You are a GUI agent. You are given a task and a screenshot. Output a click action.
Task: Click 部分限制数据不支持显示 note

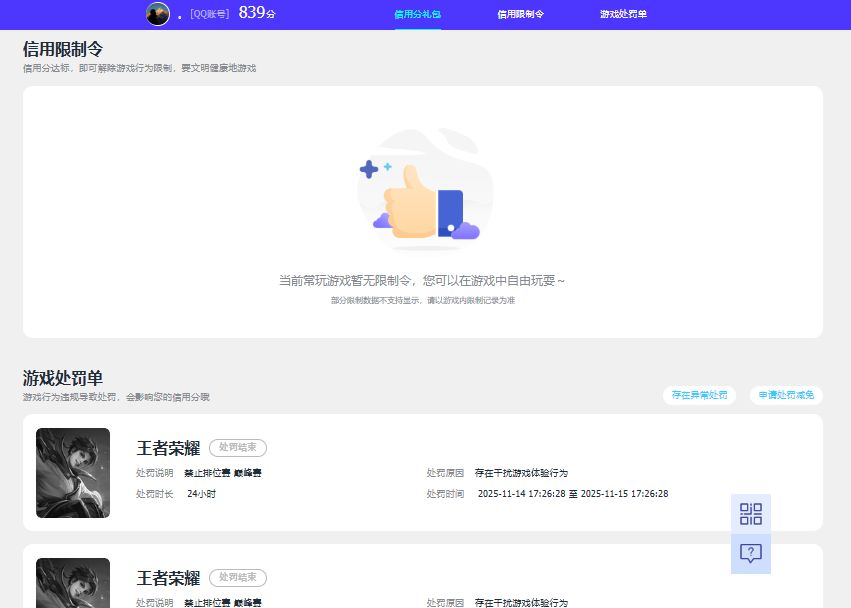click(423, 300)
